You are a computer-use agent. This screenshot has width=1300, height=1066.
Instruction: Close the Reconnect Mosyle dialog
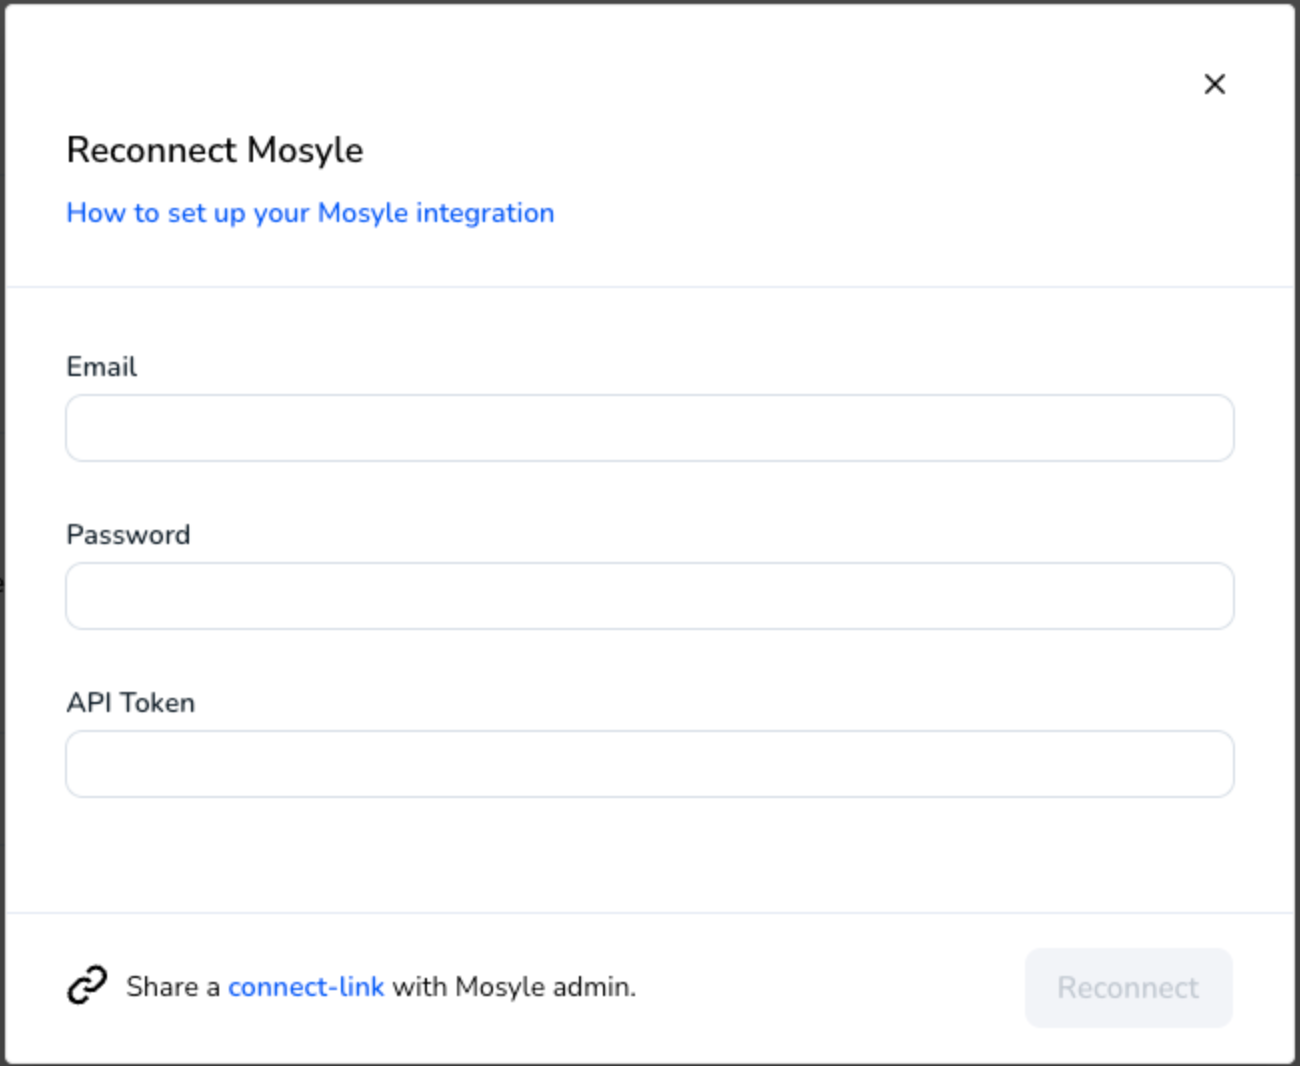[1214, 84]
